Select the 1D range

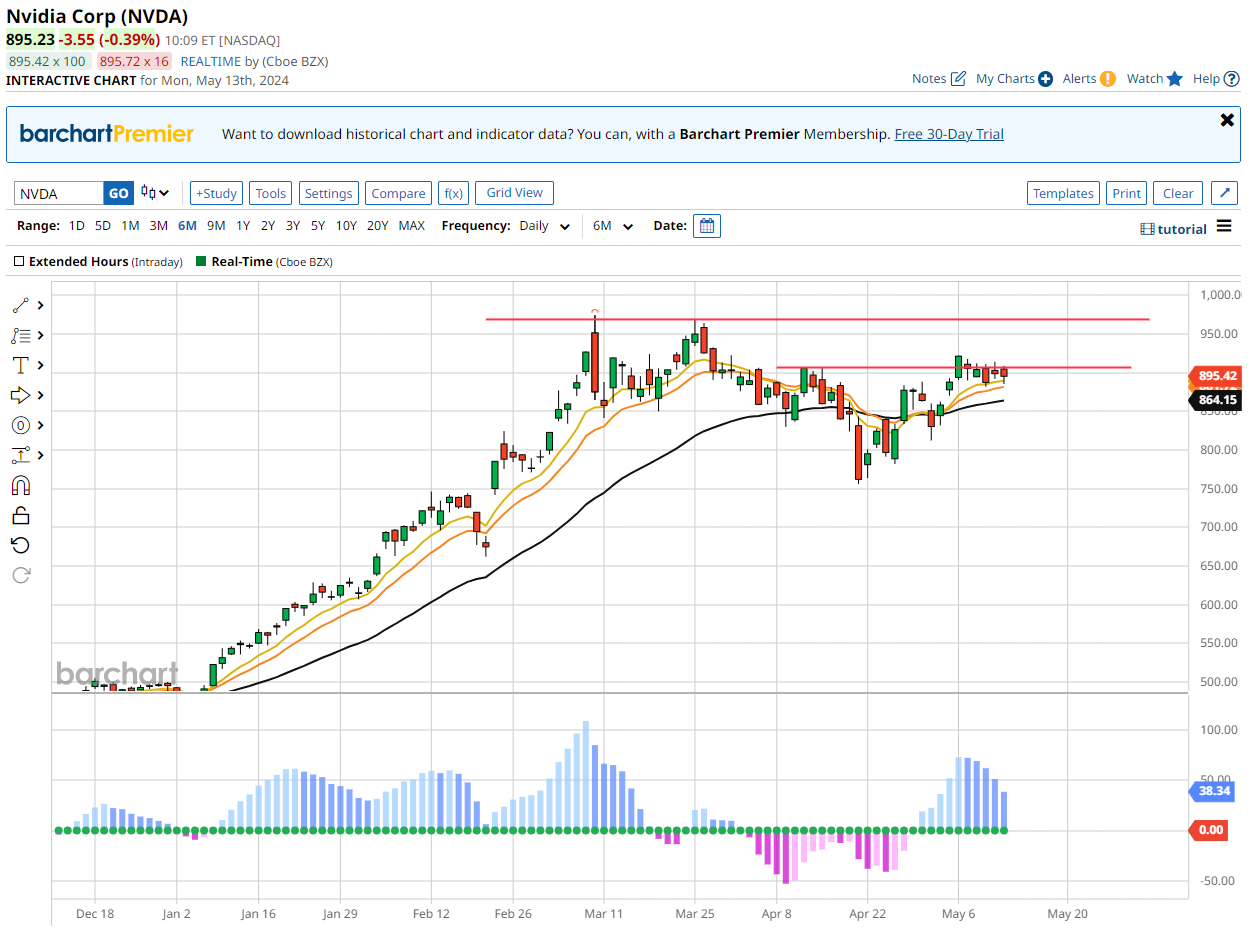77,226
